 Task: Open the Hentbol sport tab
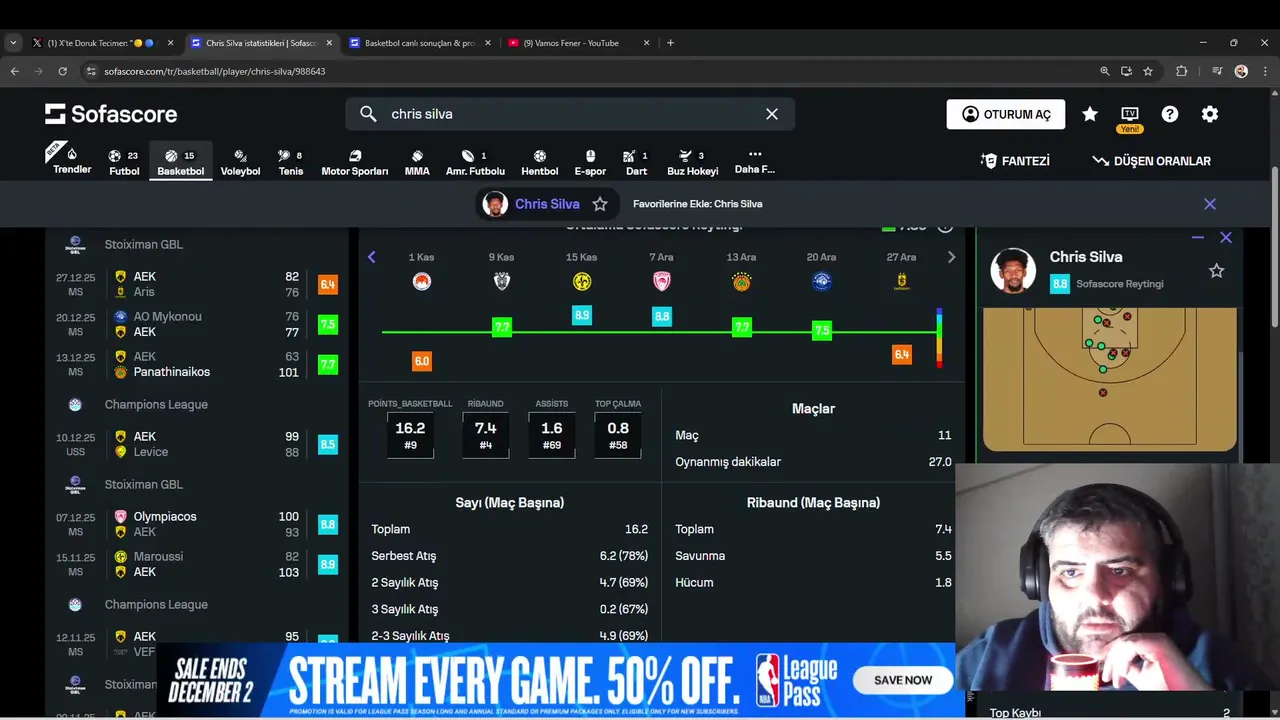tap(540, 162)
